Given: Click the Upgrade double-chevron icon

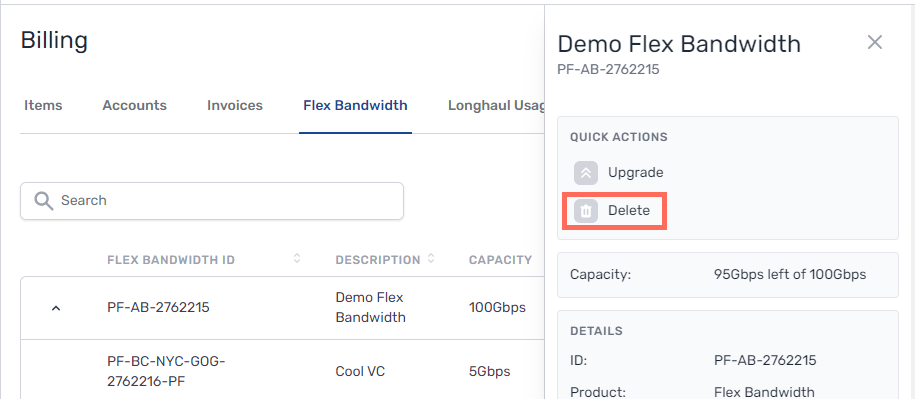Looking at the screenshot, I should (x=586, y=173).
